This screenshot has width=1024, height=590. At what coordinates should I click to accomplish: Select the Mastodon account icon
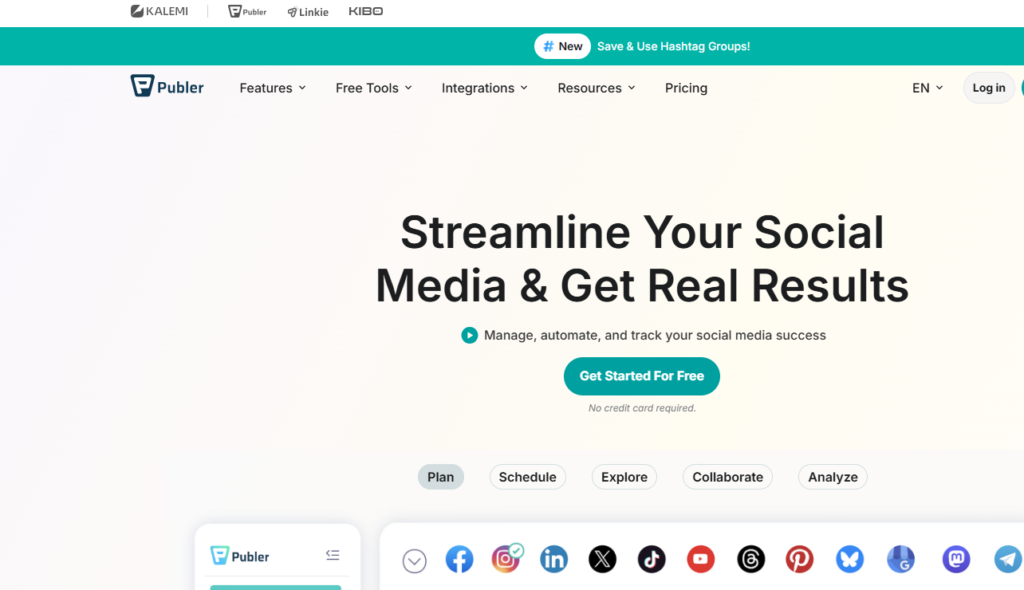956,559
